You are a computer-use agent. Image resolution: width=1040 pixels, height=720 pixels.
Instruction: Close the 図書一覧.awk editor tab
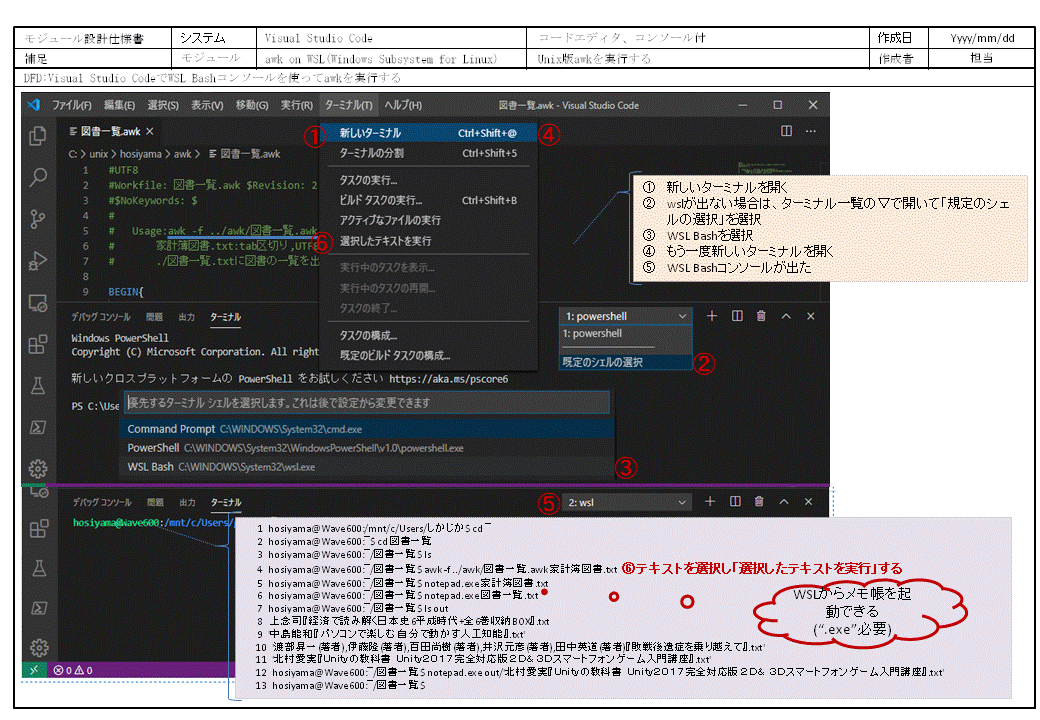[150, 131]
